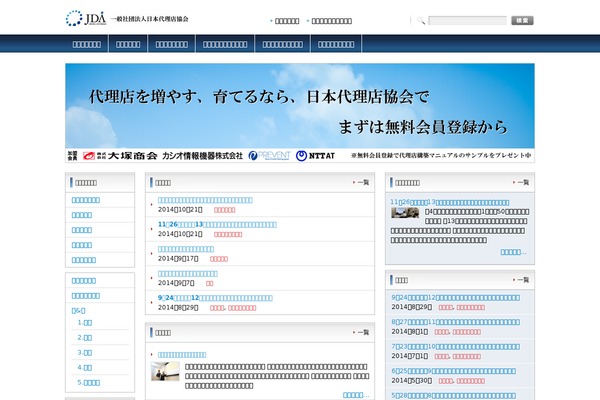Click the presenter photo thumbnail in the lower panel
Screen dimensions: 600x400
[165, 371]
